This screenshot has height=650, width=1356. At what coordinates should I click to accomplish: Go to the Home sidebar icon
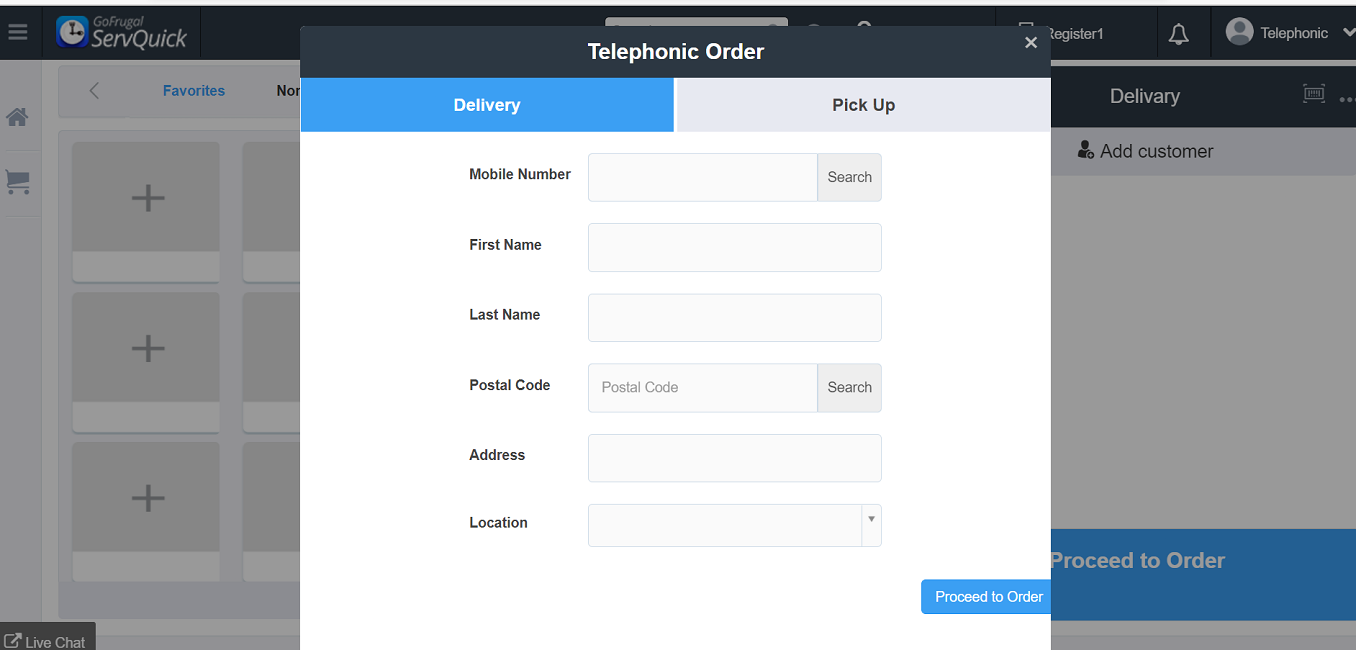tap(17, 117)
